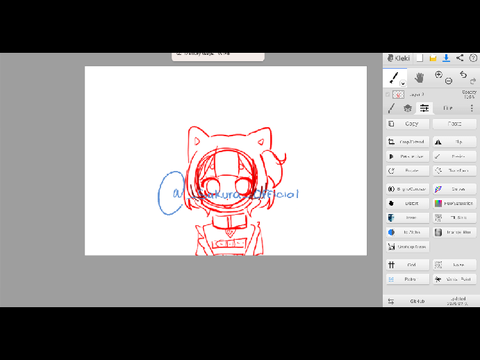480x360 pixels.
Task: Open the Noise generator
Action: tap(455, 265)
